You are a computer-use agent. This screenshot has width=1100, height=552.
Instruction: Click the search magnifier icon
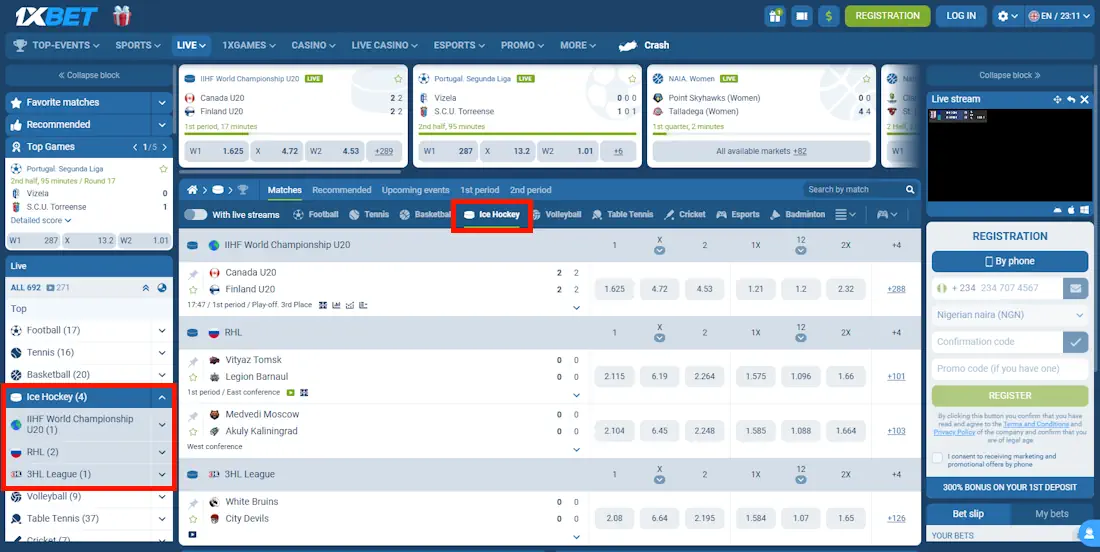[x=910, y=189]
